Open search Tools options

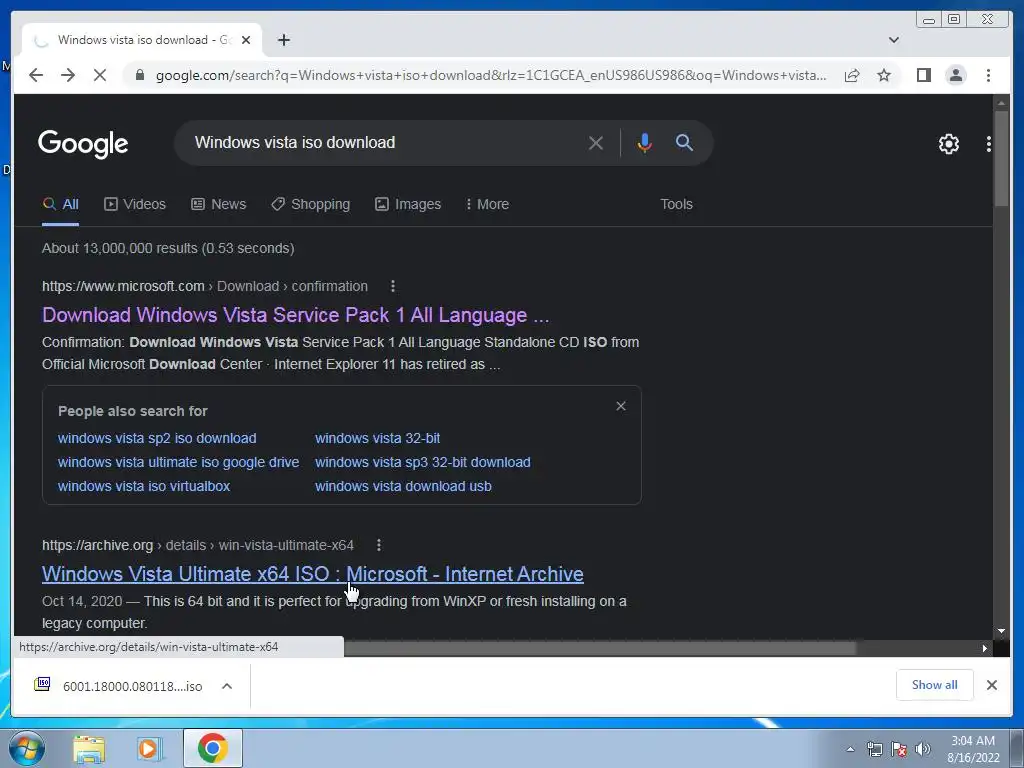676,204
